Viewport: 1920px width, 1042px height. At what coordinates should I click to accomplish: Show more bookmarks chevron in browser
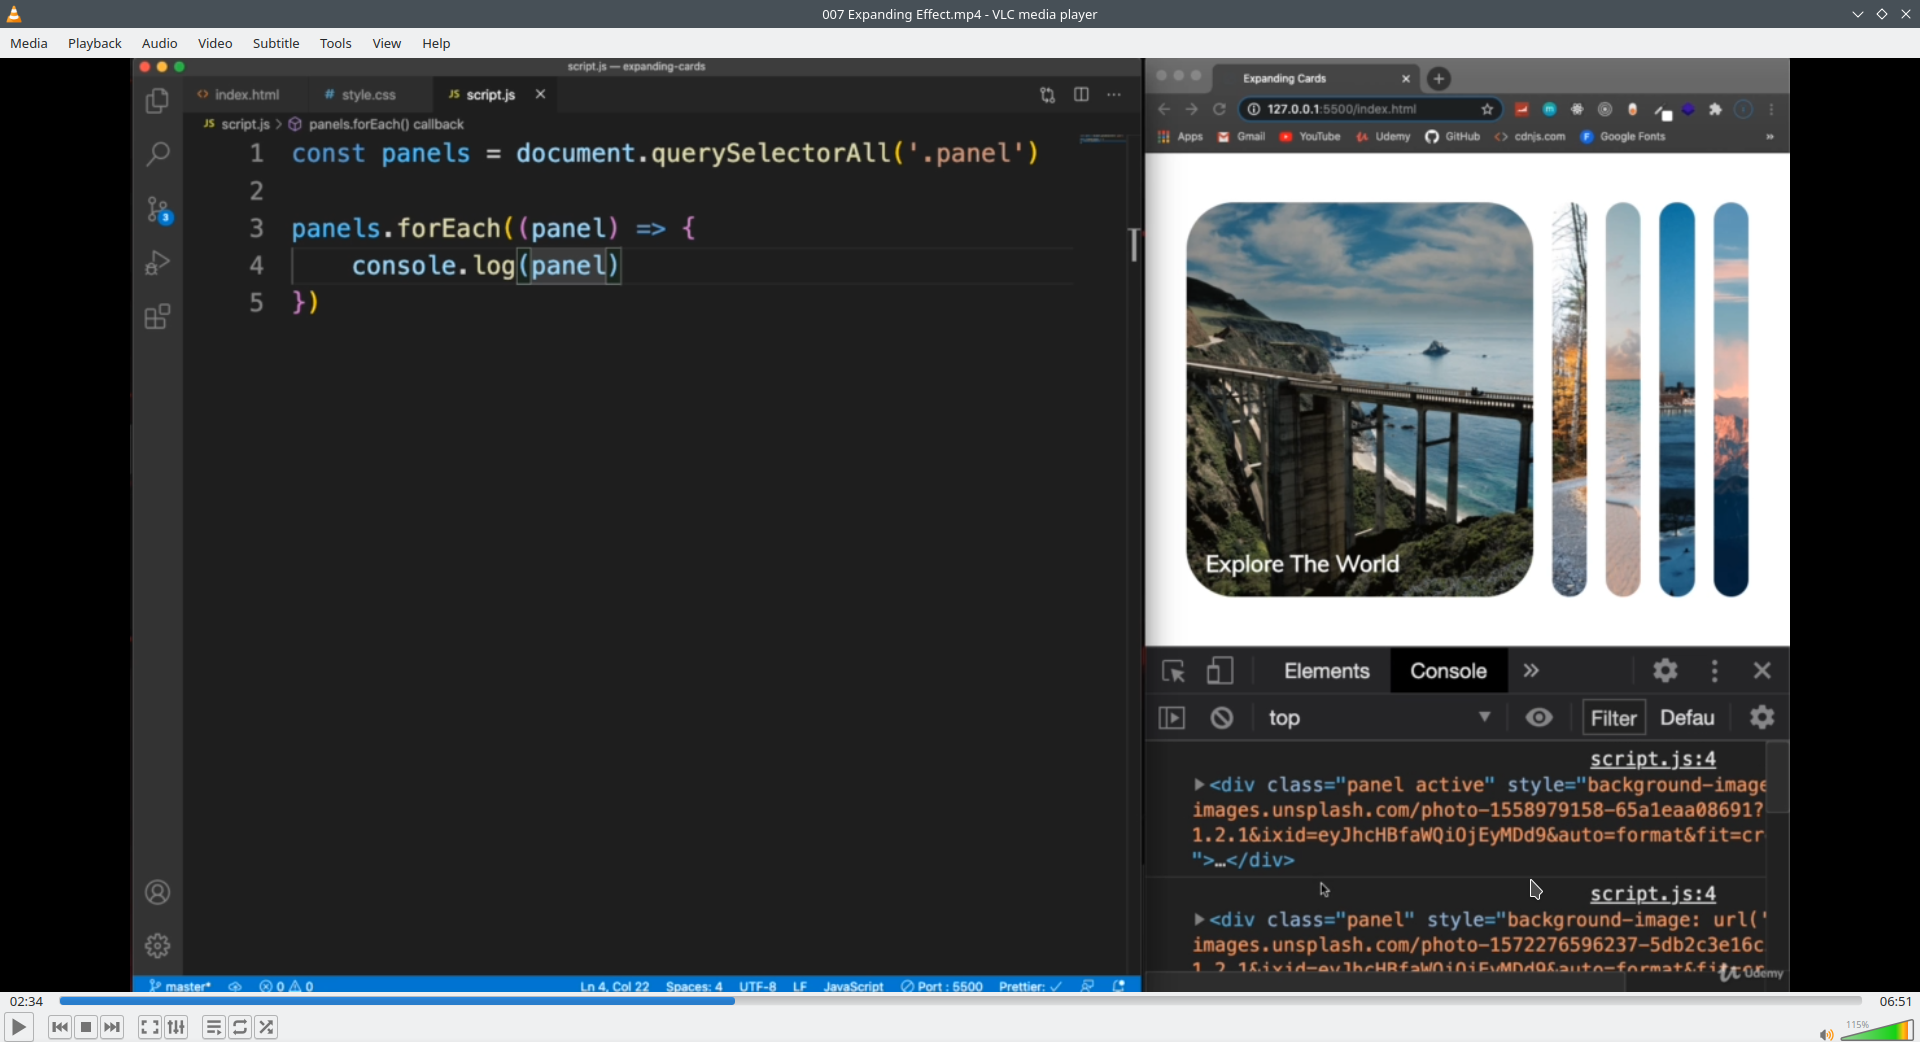(x=1770, y=137)
